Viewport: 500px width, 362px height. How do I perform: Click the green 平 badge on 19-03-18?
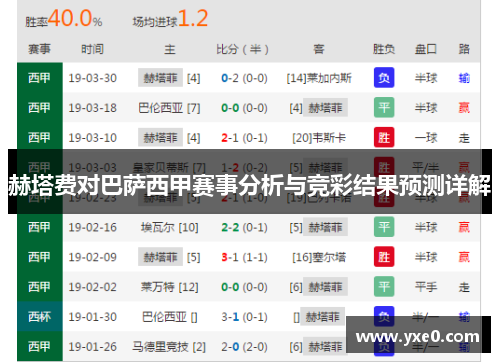[x=384, y=107]
